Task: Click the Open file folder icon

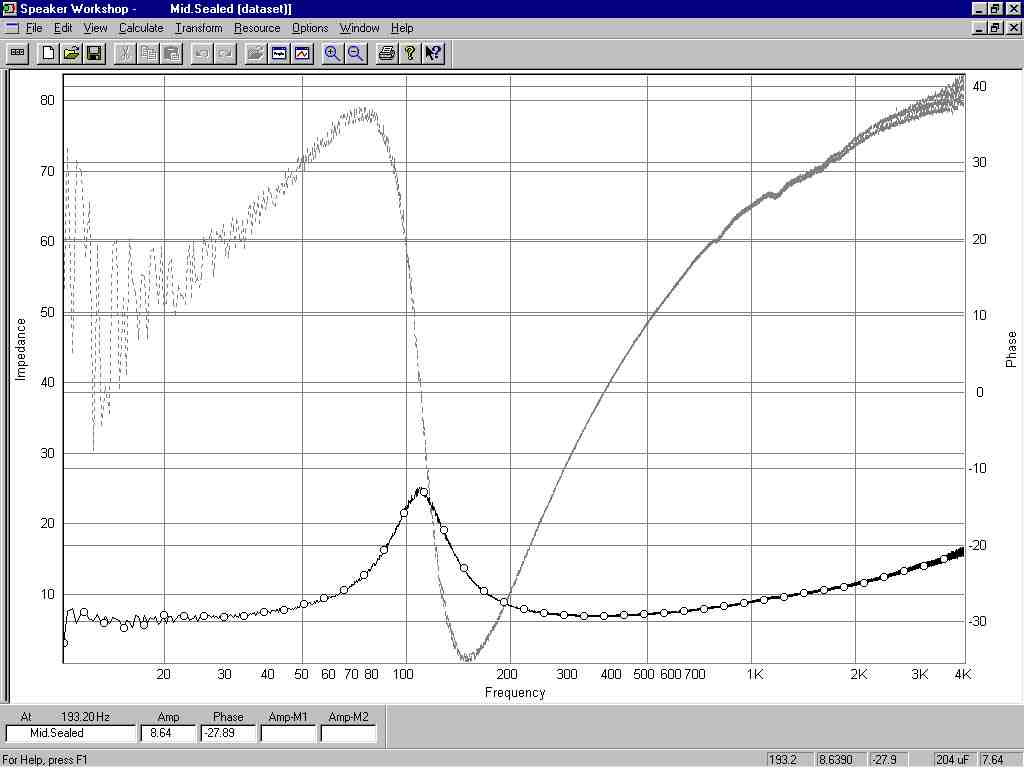Action: (x=71, y=53)
